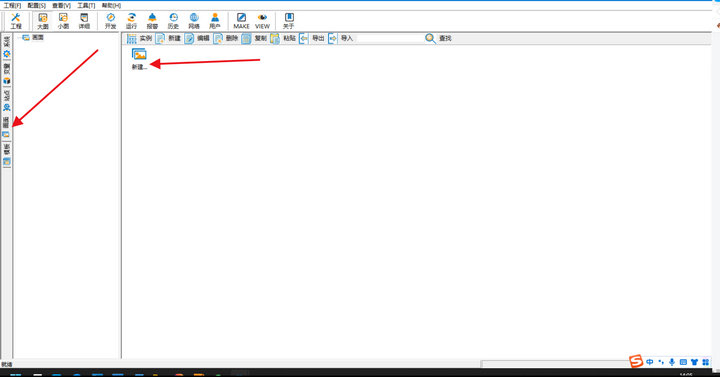Click the 新建 new button in list toolbar
Image resolution: width=720 pixels, height=377 pixels.
pos(169,39)
